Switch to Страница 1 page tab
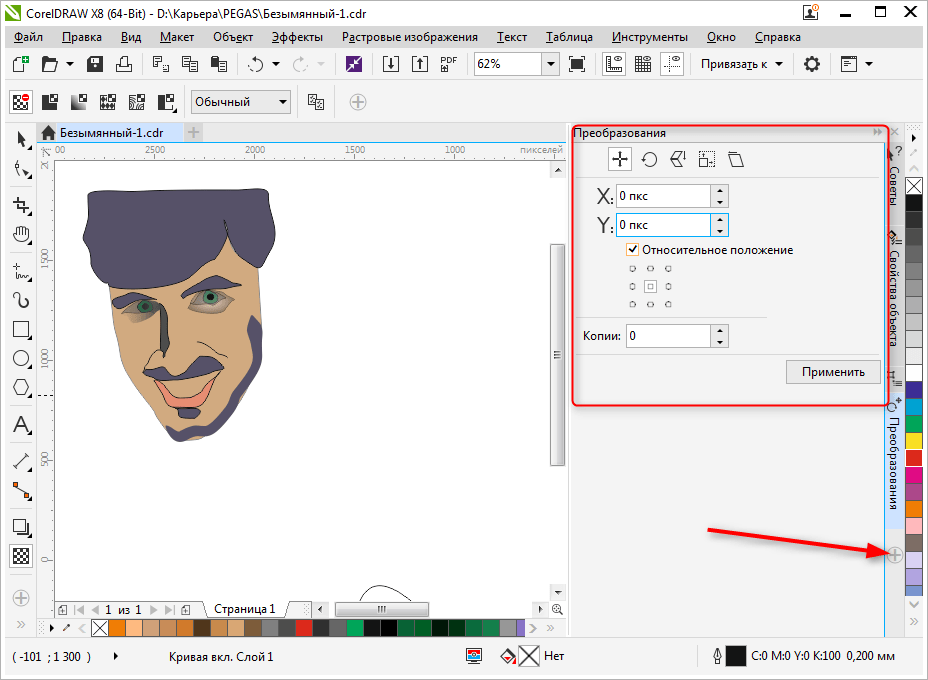 click(244, 609)
